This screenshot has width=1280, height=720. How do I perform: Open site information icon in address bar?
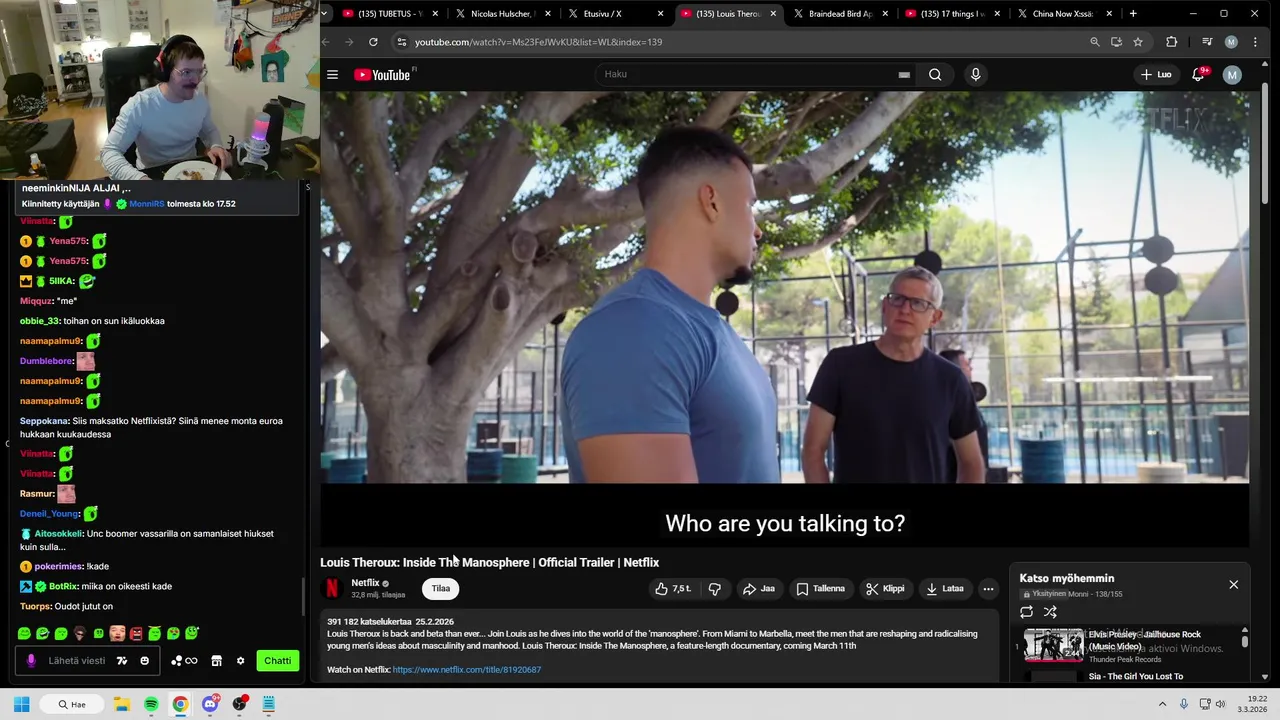pos(402,42)
